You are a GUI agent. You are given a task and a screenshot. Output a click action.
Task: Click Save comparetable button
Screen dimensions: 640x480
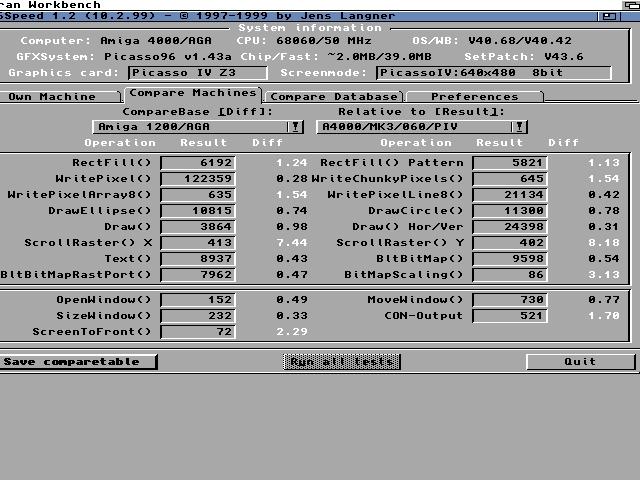[78, 362]
